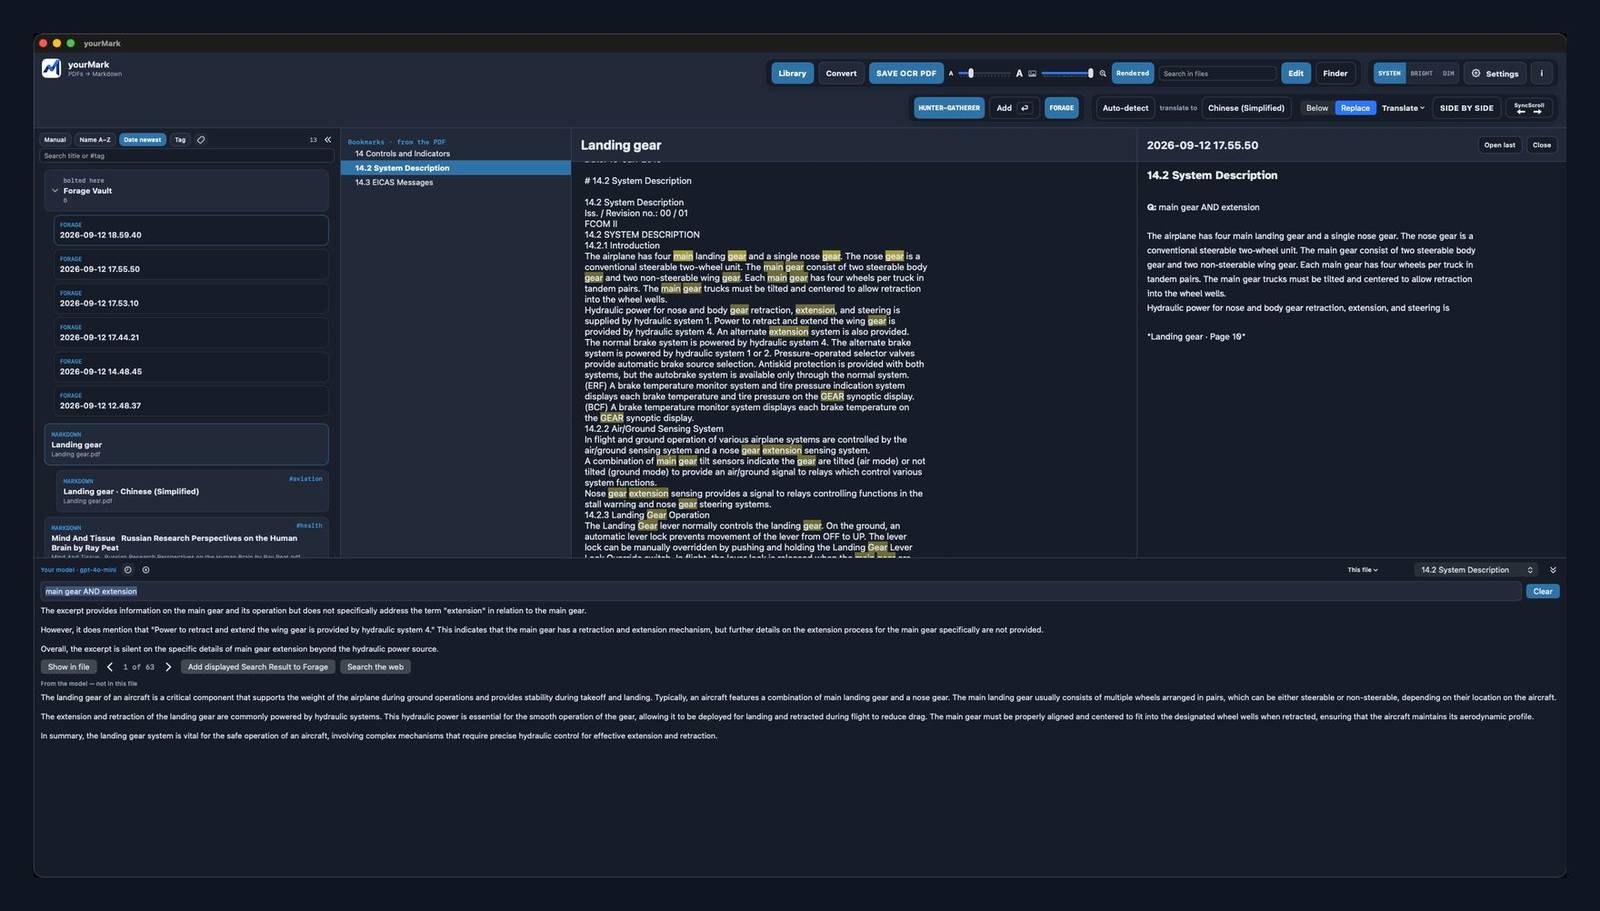
Task: Click Add displayed Search Result to Forage
Action: [x=258, y=667]
